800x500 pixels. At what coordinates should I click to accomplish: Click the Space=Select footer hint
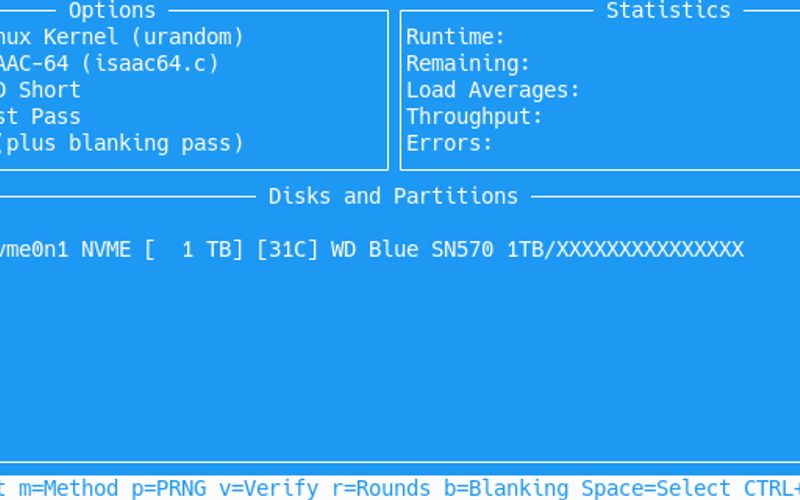(x=655, y=488)
